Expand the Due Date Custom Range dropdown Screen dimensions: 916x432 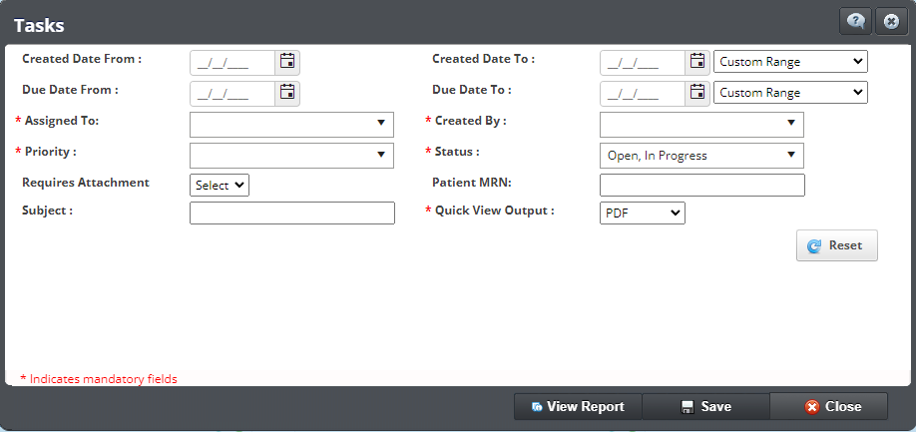coord(790,93)
